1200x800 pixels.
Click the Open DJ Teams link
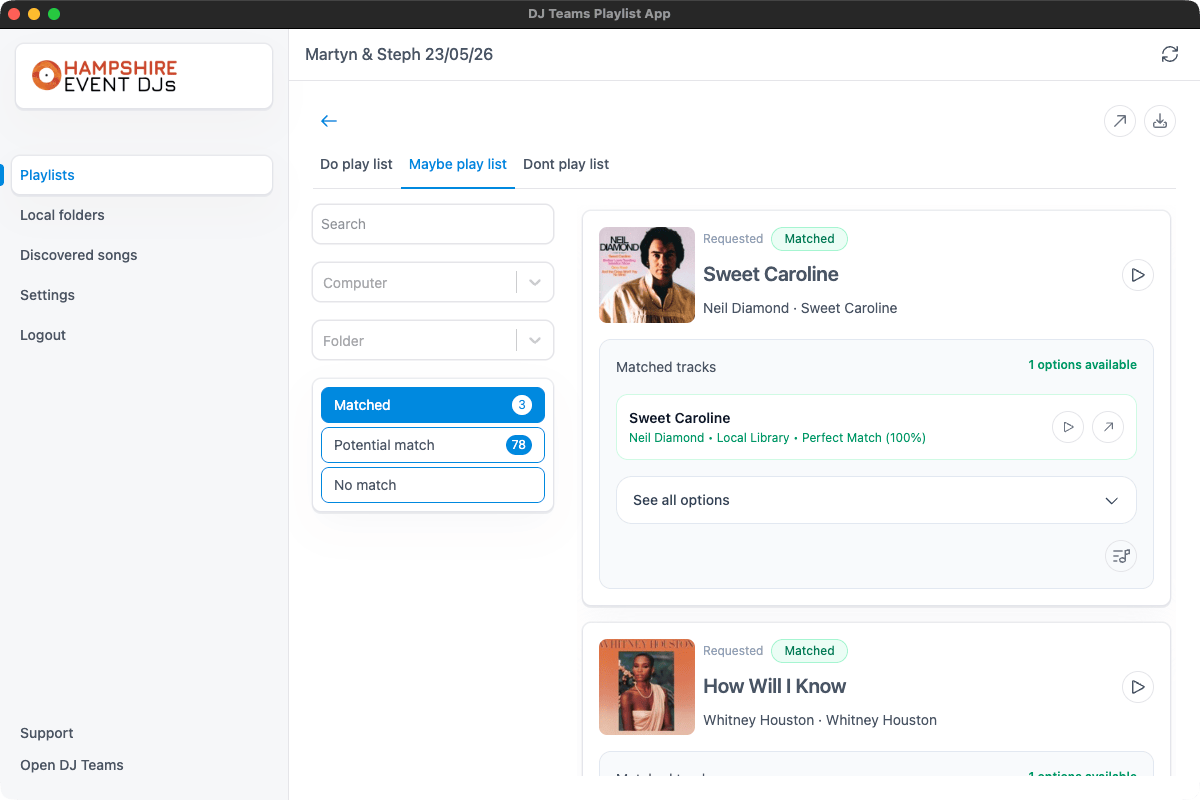pyautogui.click(x=71, y=765)
